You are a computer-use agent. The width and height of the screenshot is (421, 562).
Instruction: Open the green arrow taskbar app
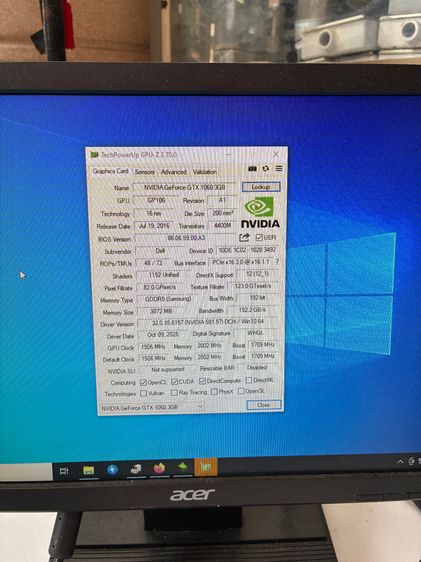[183, 467]
